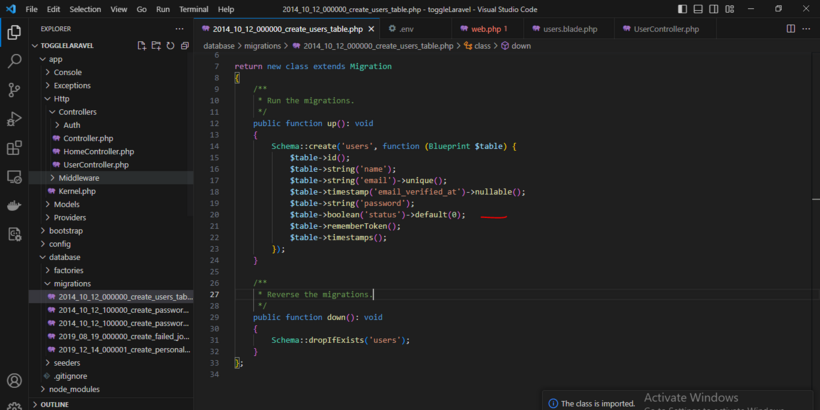Open Source Control view
This screenshot has width=820, height=410.
(14, 90)
